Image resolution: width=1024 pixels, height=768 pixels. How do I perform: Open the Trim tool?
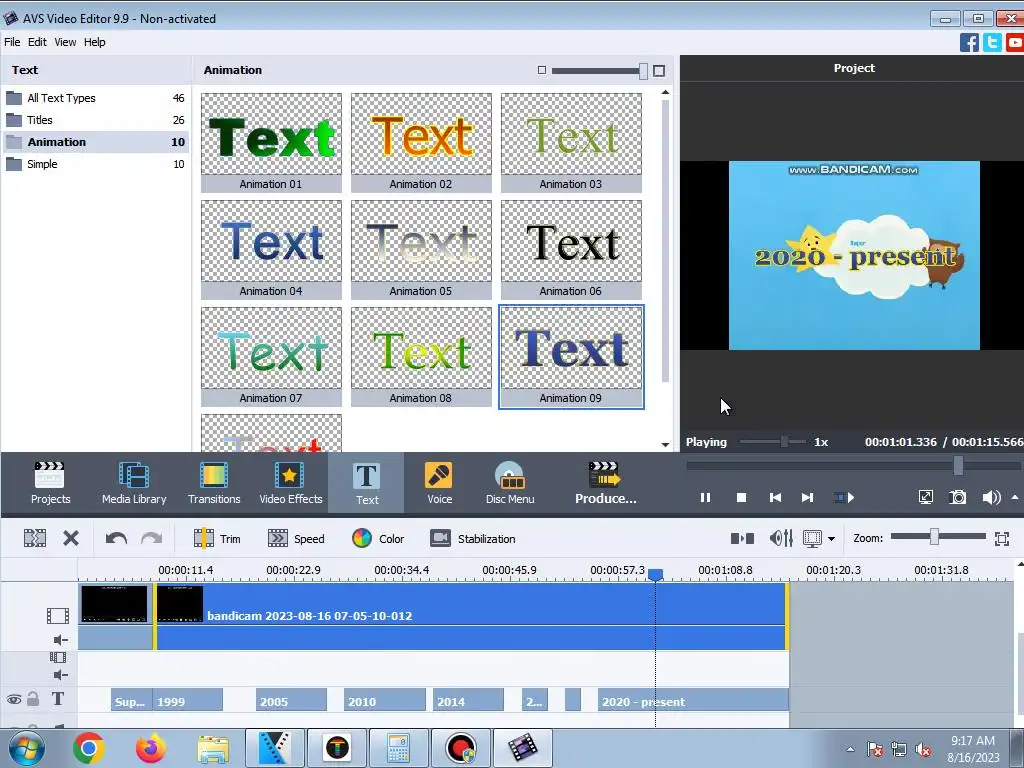point(217,539)
